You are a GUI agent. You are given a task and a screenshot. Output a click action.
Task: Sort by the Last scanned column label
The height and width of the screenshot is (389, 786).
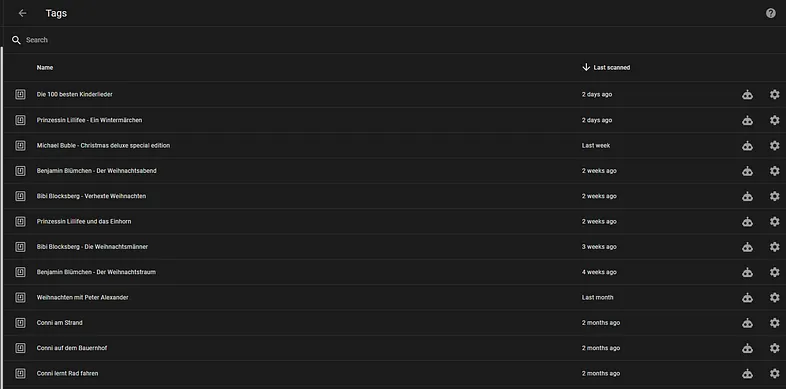pyautogui.click(x=612, y=67)
